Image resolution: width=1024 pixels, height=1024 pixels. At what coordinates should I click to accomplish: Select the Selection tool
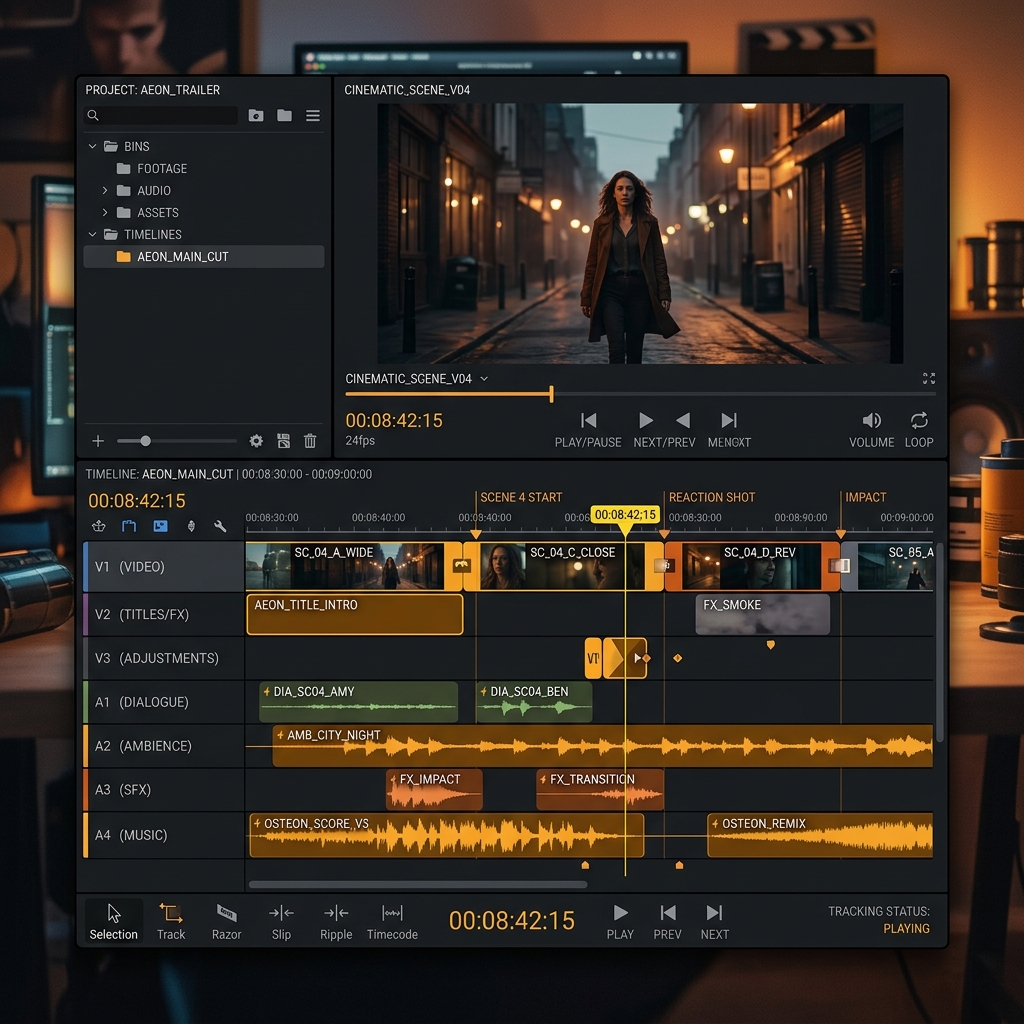tap(114, 921)
